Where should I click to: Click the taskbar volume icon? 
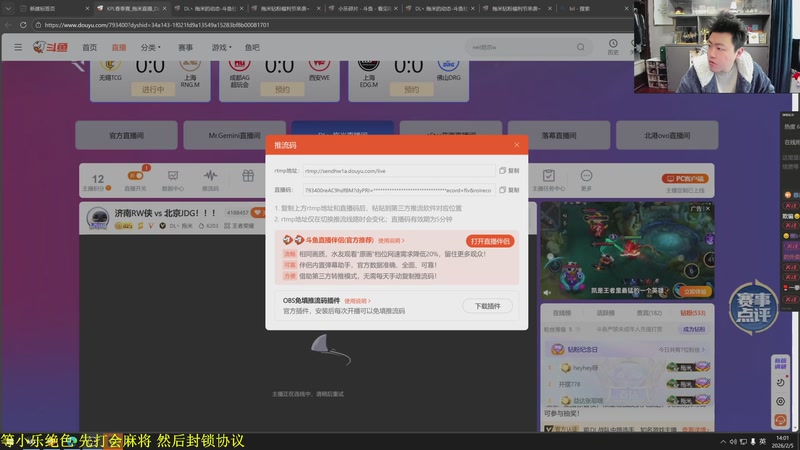point(733,442)
